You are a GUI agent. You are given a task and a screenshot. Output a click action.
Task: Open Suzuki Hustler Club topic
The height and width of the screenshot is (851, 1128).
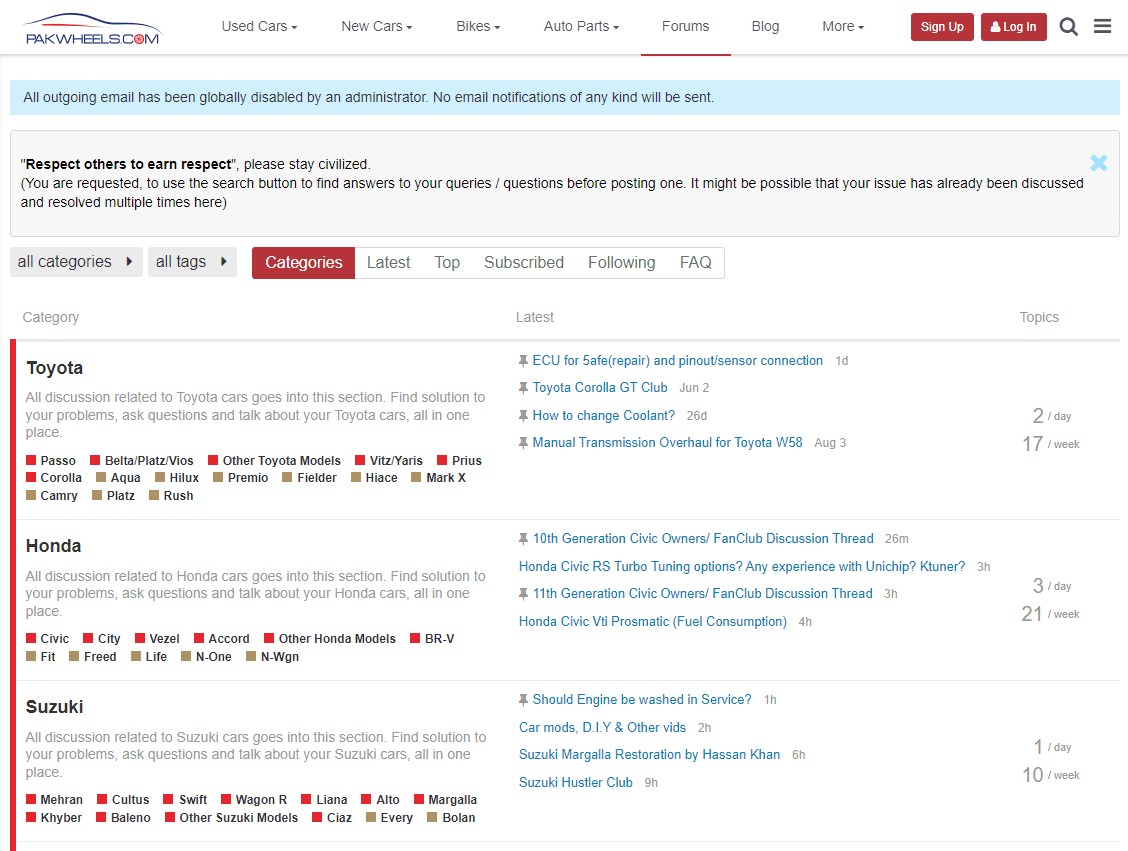pos(576,783)
